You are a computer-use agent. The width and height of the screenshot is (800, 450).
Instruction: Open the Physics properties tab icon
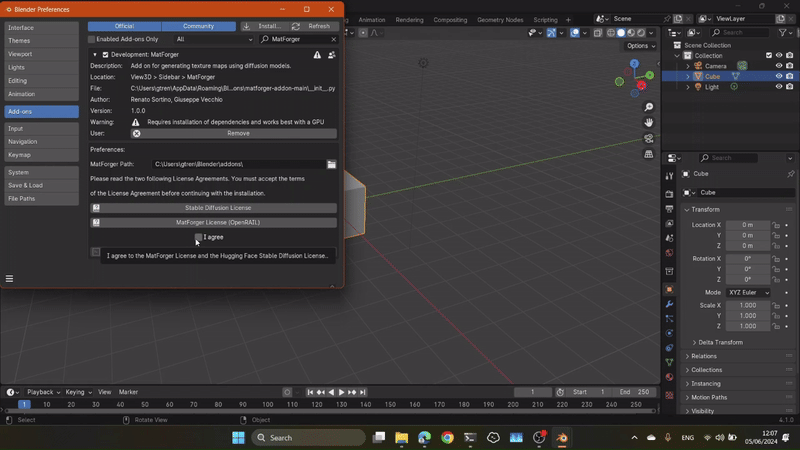tap(669, 333)
